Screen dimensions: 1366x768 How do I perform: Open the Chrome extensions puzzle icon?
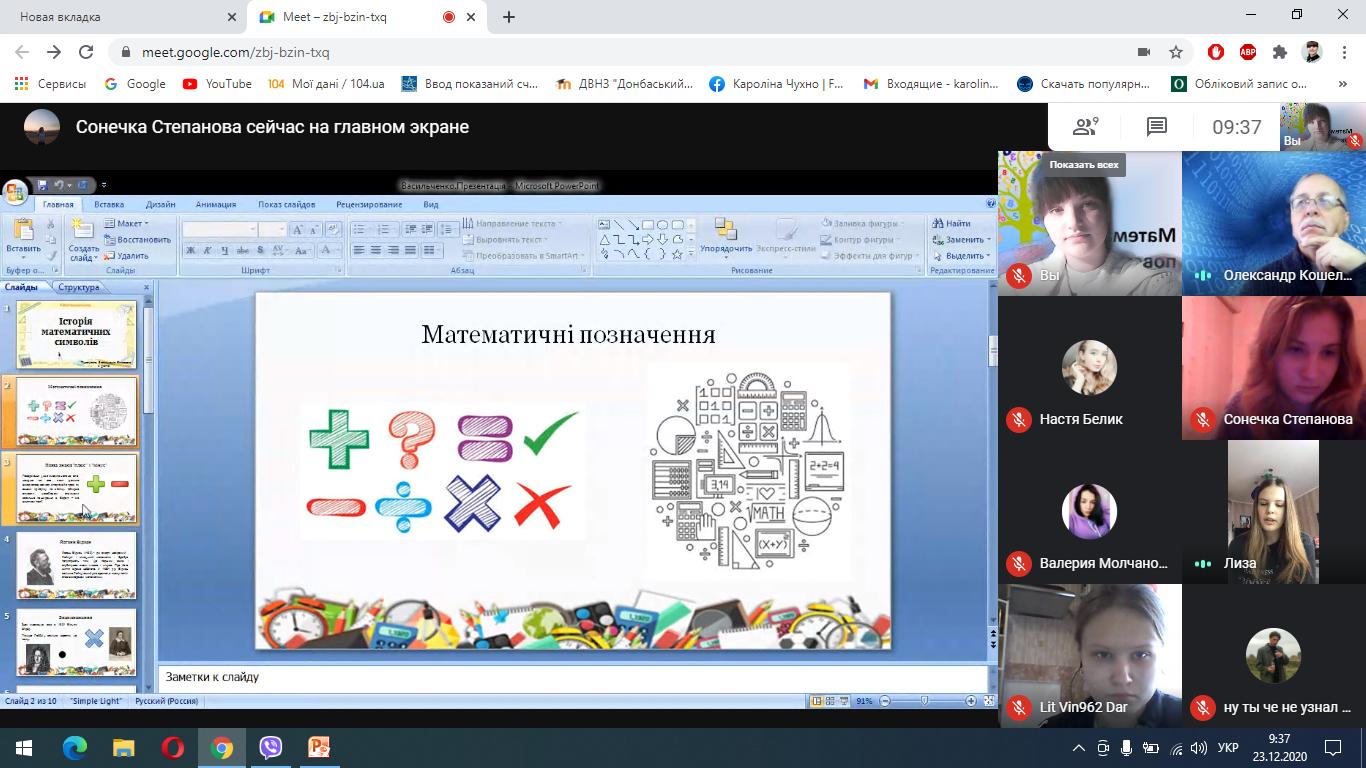pos(1279,52)
